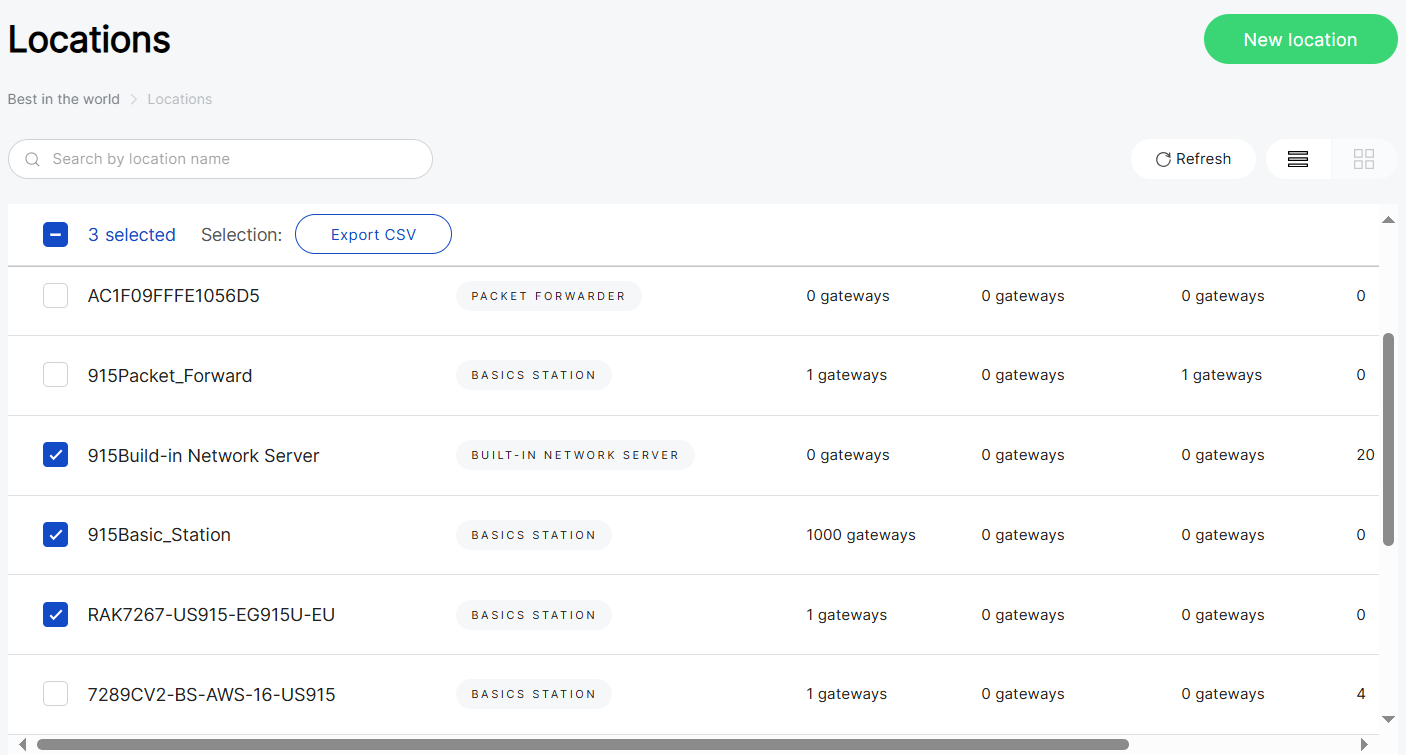Uncheck 915Build-in Network Server checkbox

click(x=56, y=455)
